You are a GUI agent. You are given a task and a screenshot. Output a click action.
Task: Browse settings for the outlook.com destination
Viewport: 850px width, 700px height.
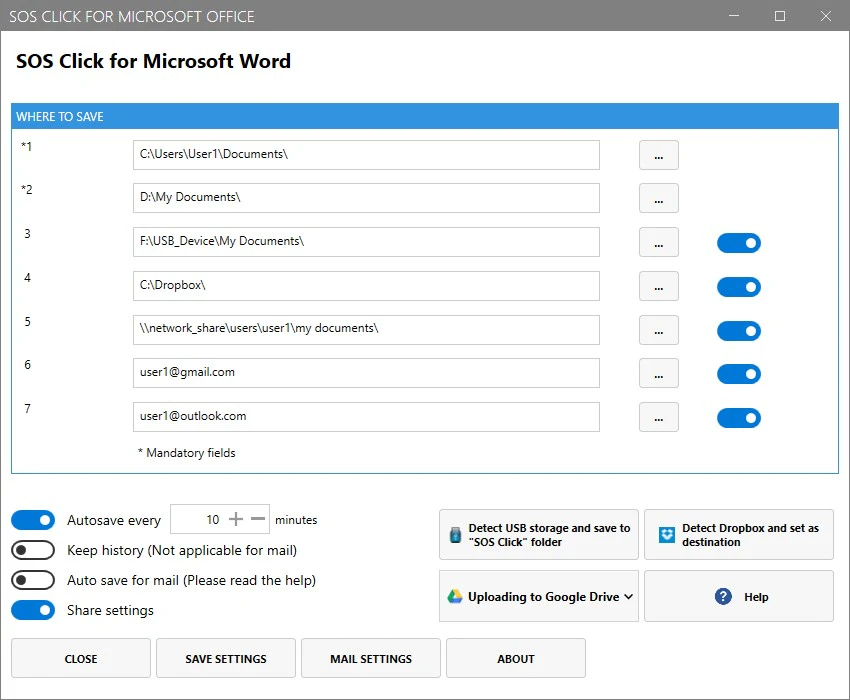(x=658, y=417)
